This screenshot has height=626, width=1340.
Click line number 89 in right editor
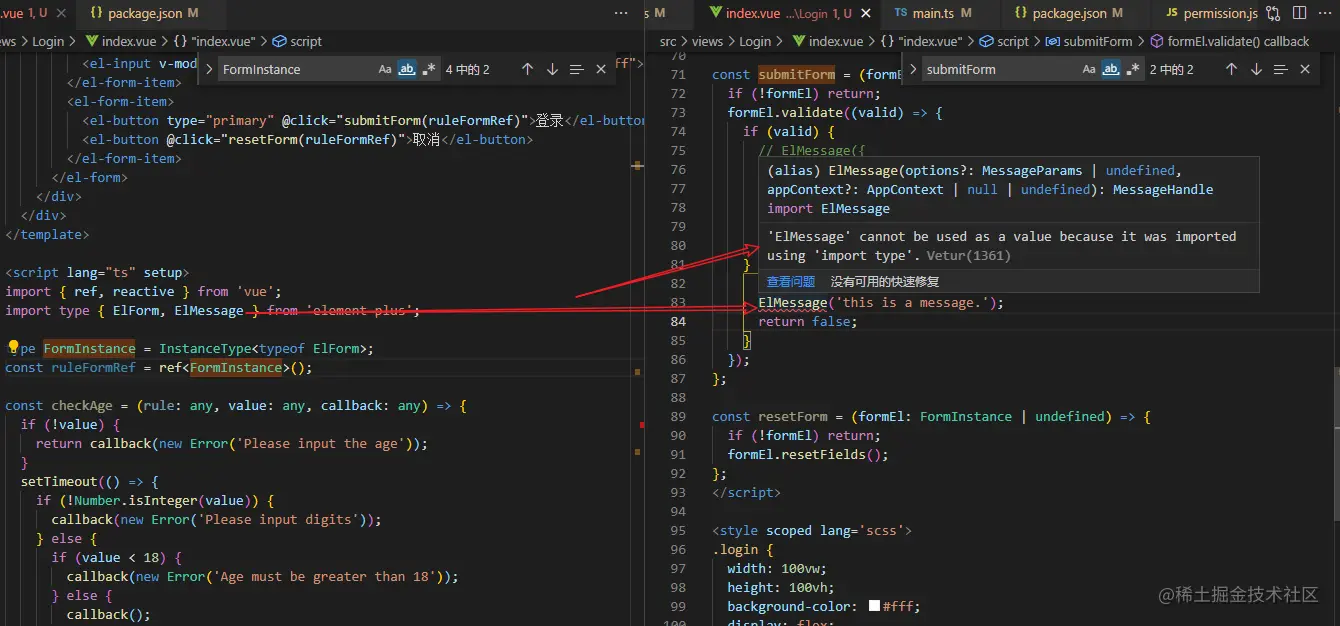(x=677, y=417)
